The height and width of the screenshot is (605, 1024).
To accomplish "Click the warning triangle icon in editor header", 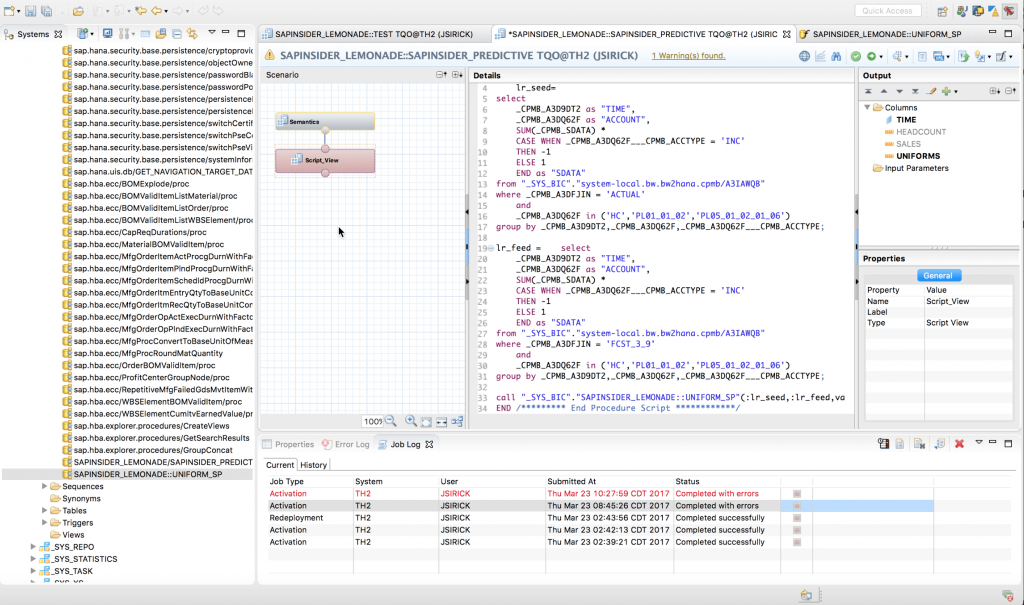I will 269,56.
